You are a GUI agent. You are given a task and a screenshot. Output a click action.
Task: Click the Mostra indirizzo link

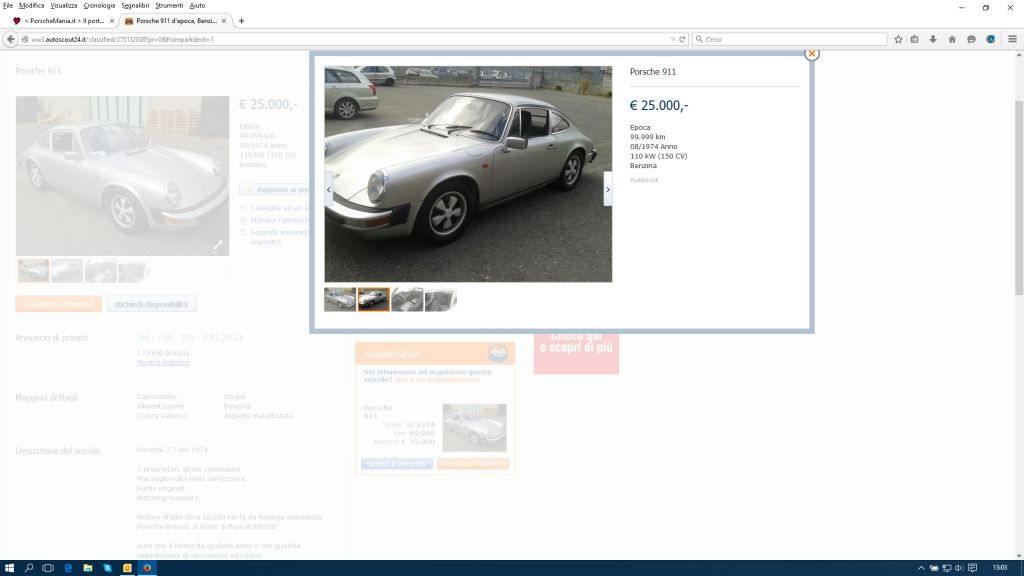[163, 362]
